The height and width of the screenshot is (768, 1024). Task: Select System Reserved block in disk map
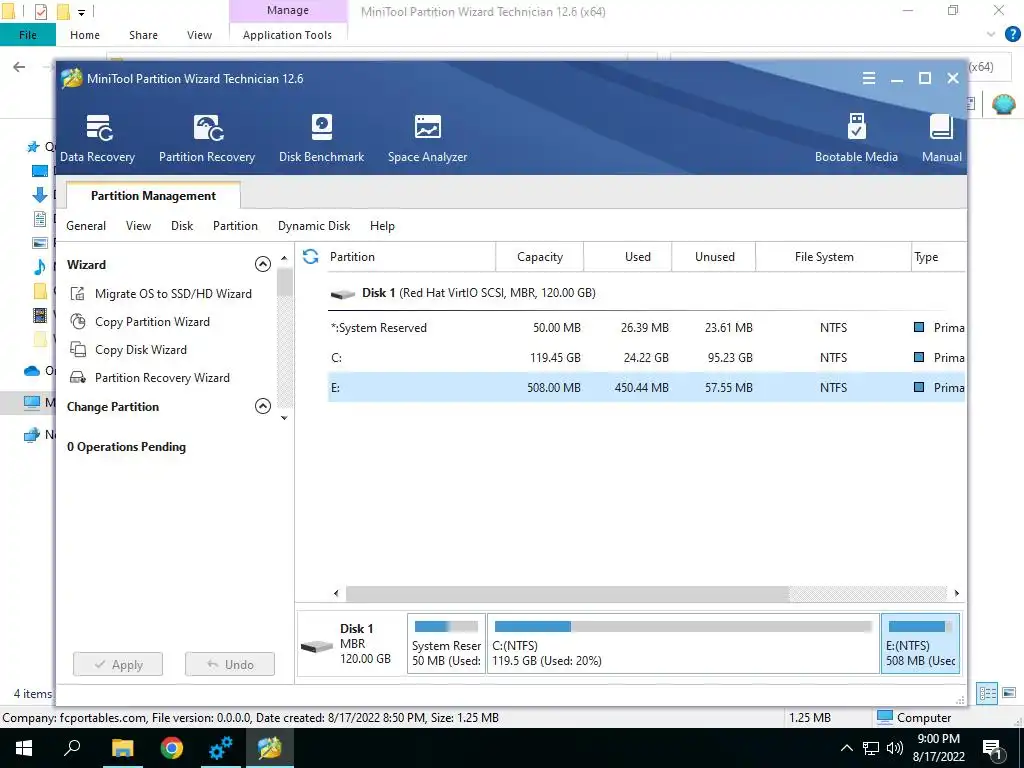tap(447, 644)
